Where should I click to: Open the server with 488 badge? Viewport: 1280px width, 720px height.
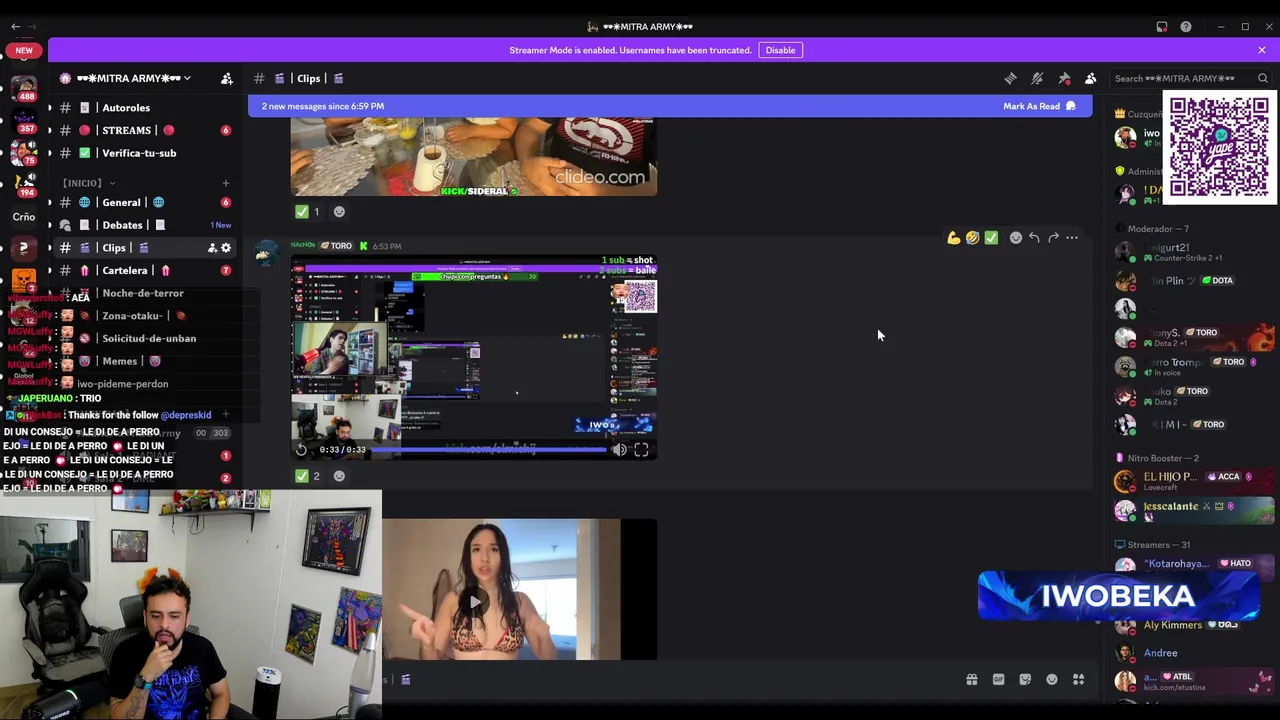click(24, 87)
